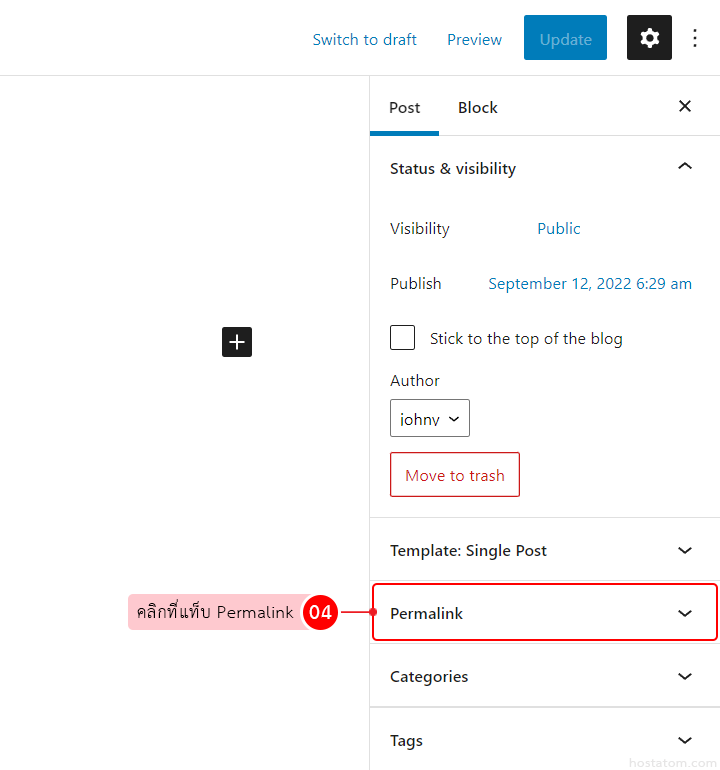Close the settings sidebar with X
The image size is (720, 770).
pyautogui.click(x=685, y=106)
